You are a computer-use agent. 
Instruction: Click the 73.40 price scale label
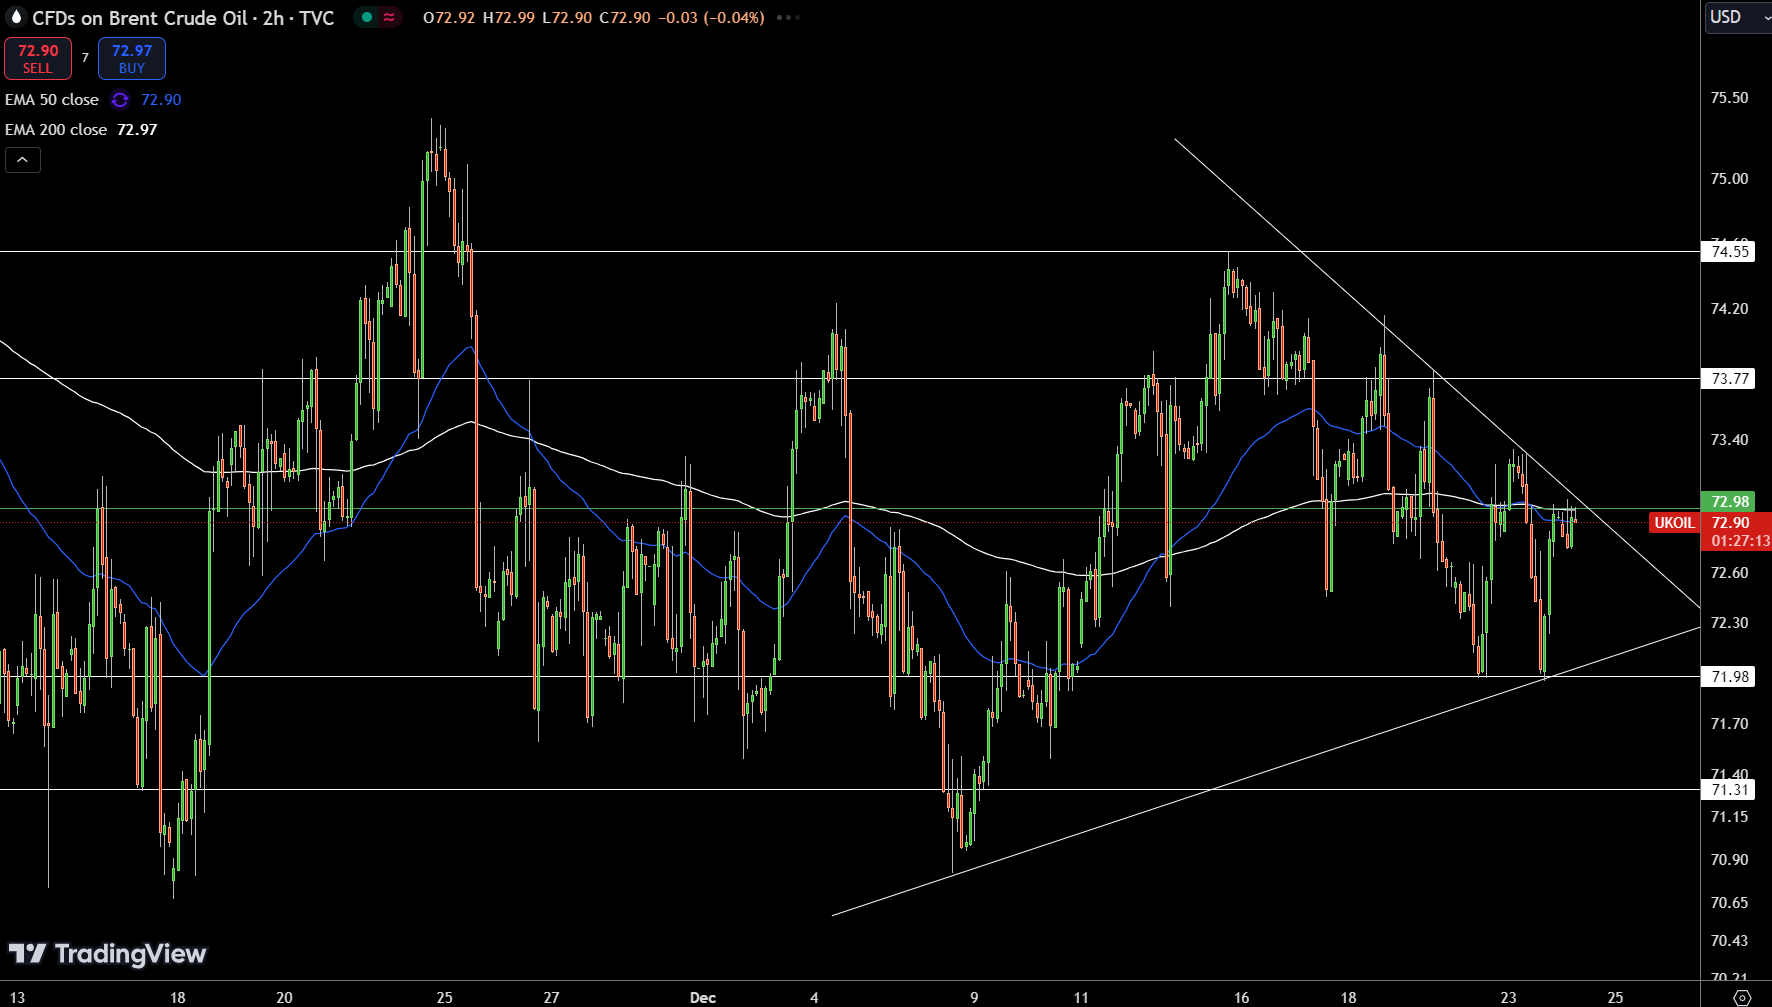pos(1729,439)
